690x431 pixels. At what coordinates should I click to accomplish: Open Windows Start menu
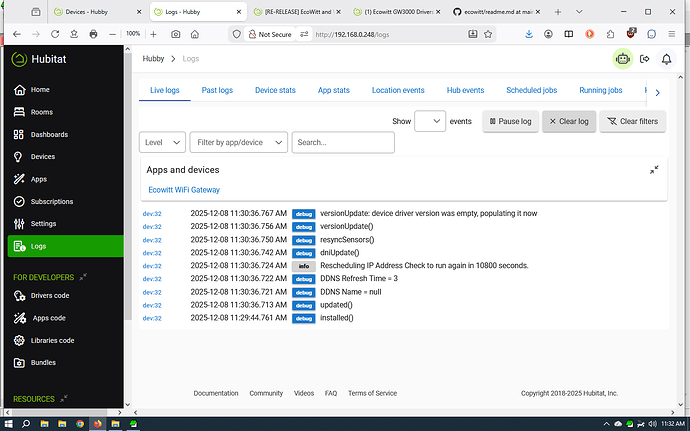(8, 424)
